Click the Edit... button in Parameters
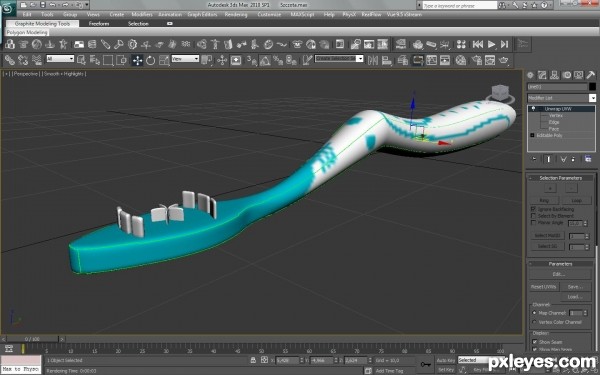600x375 pixels. (559, 274)
